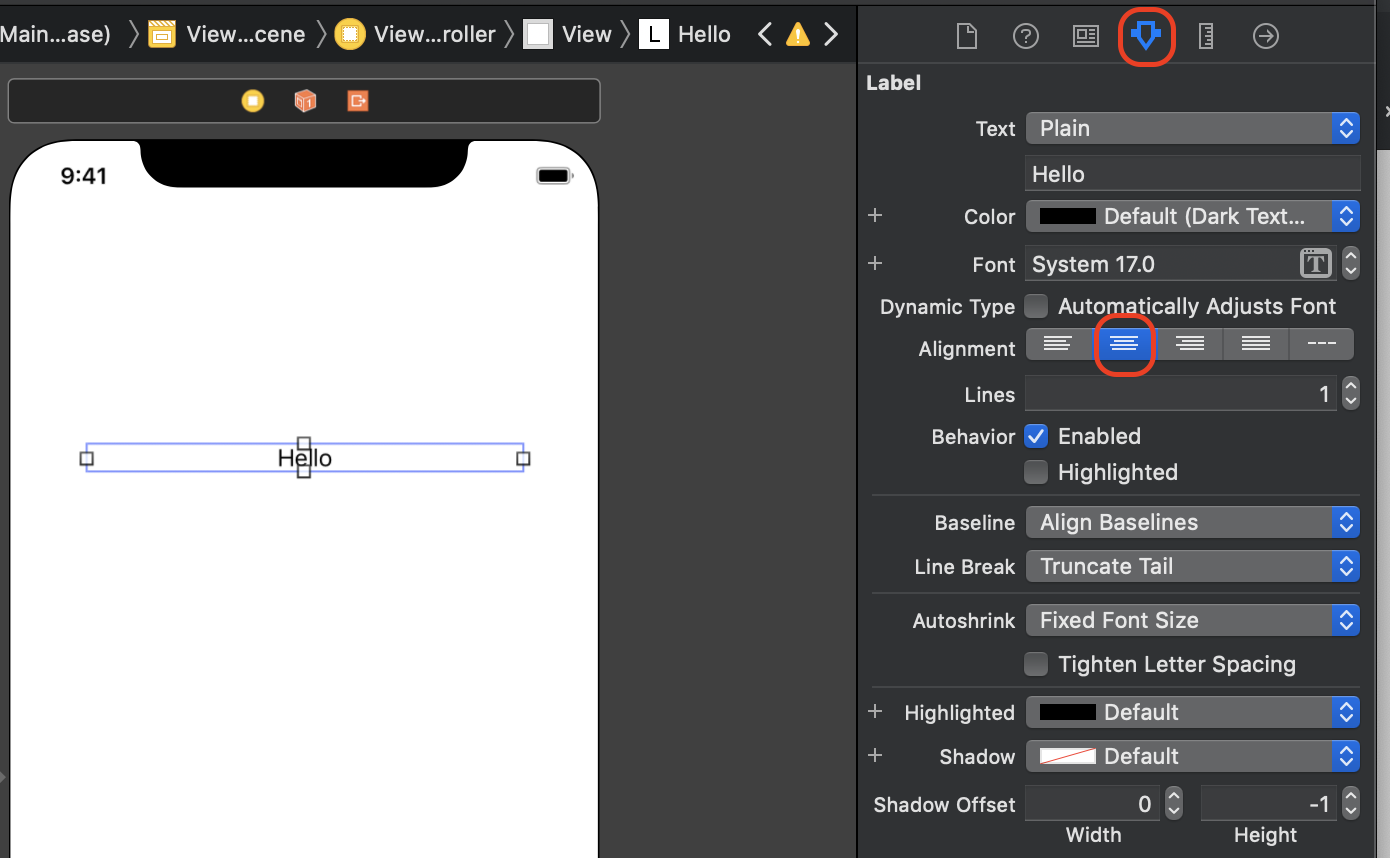Enable Automatically Adjusts Font checkbox
The image size is (1390, 858).
point(1037,306)
